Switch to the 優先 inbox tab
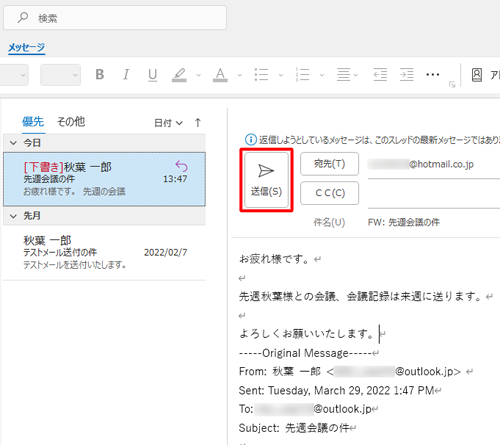The height and width of the screenshot is (445, 500). pyautogui.click(x=33, y=122)
